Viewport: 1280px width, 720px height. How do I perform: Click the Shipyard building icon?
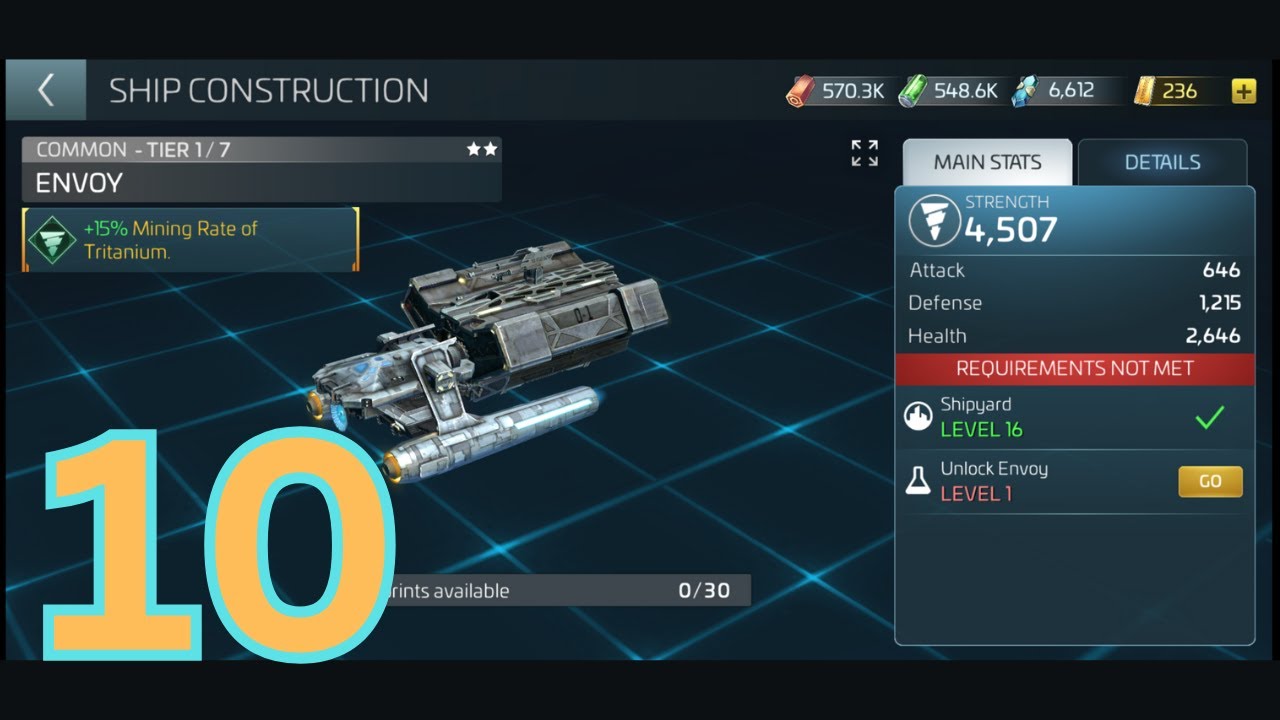918,417
